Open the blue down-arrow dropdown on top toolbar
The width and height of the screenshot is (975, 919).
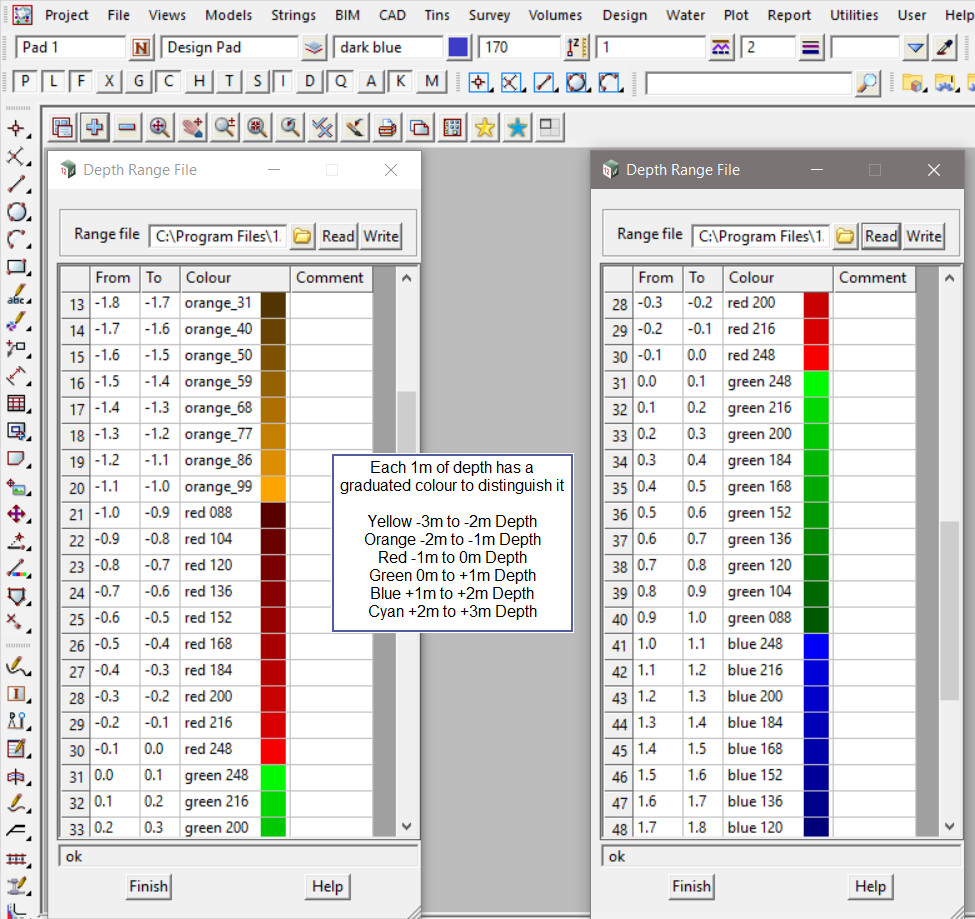pos(916,48)
